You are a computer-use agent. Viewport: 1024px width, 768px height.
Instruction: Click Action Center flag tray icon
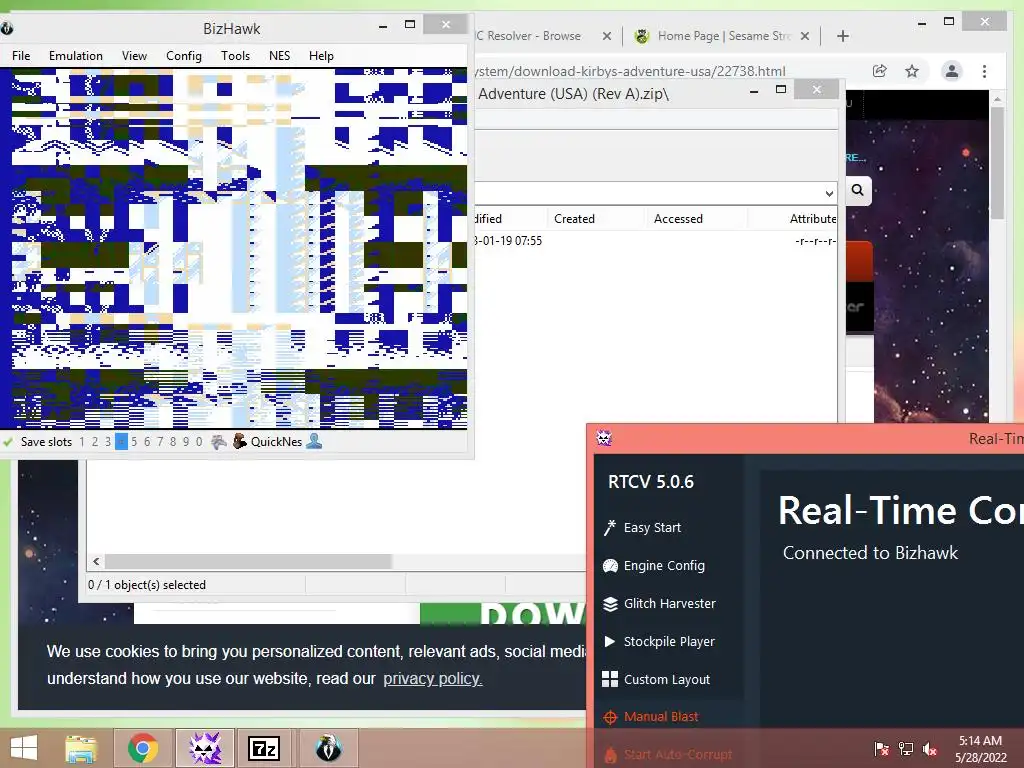[881, 748]
